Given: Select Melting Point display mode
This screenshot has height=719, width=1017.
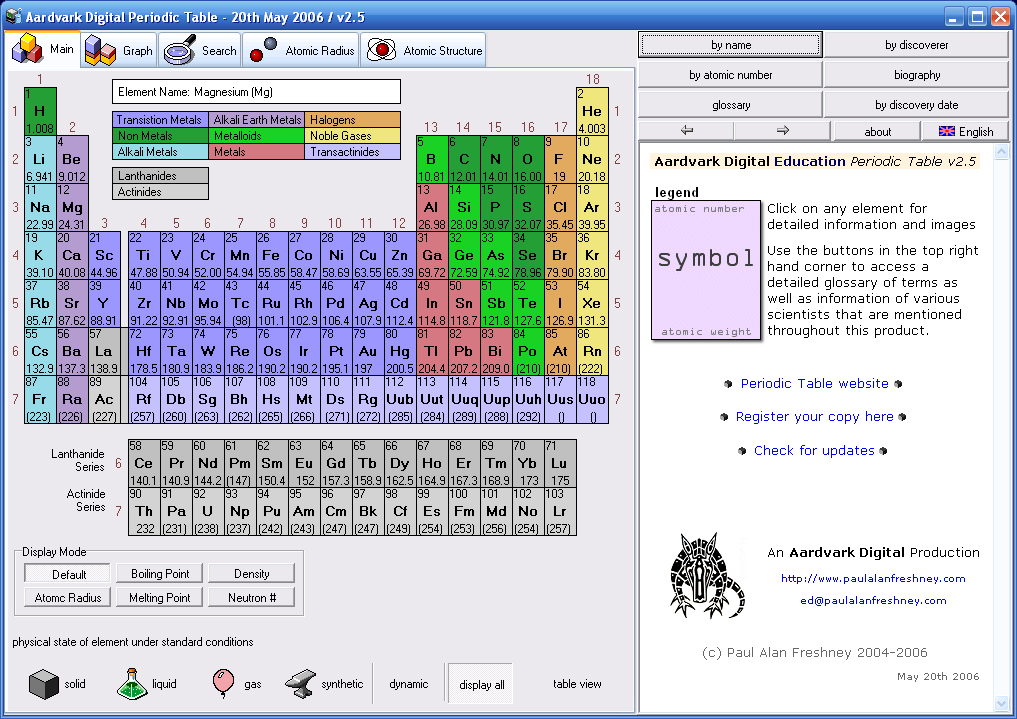Looking at the screenshot, I should pos(160,598).
